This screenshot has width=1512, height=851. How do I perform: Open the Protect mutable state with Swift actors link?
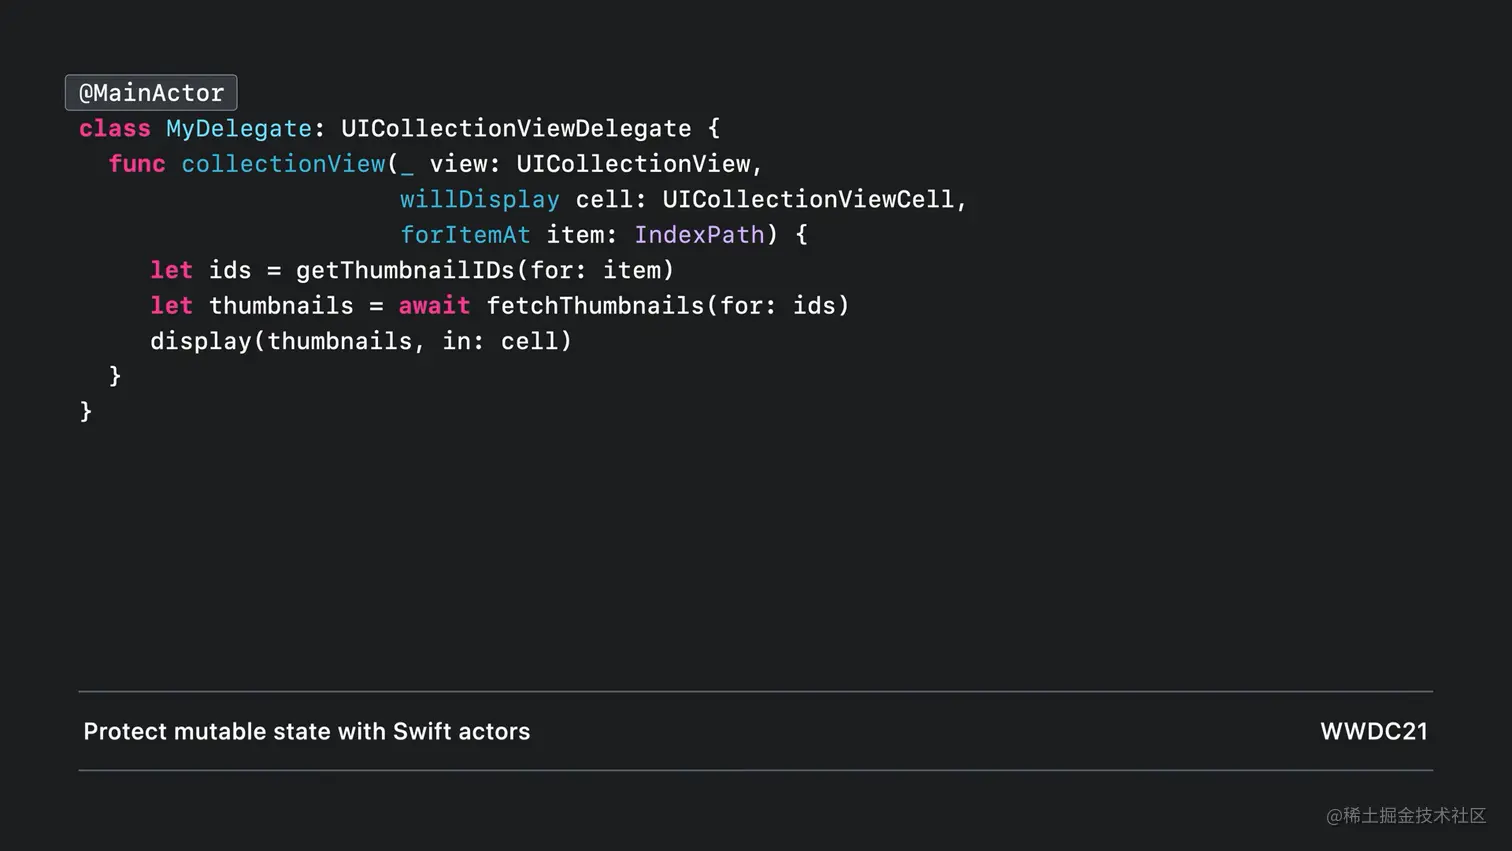click(x=306, y=731)
